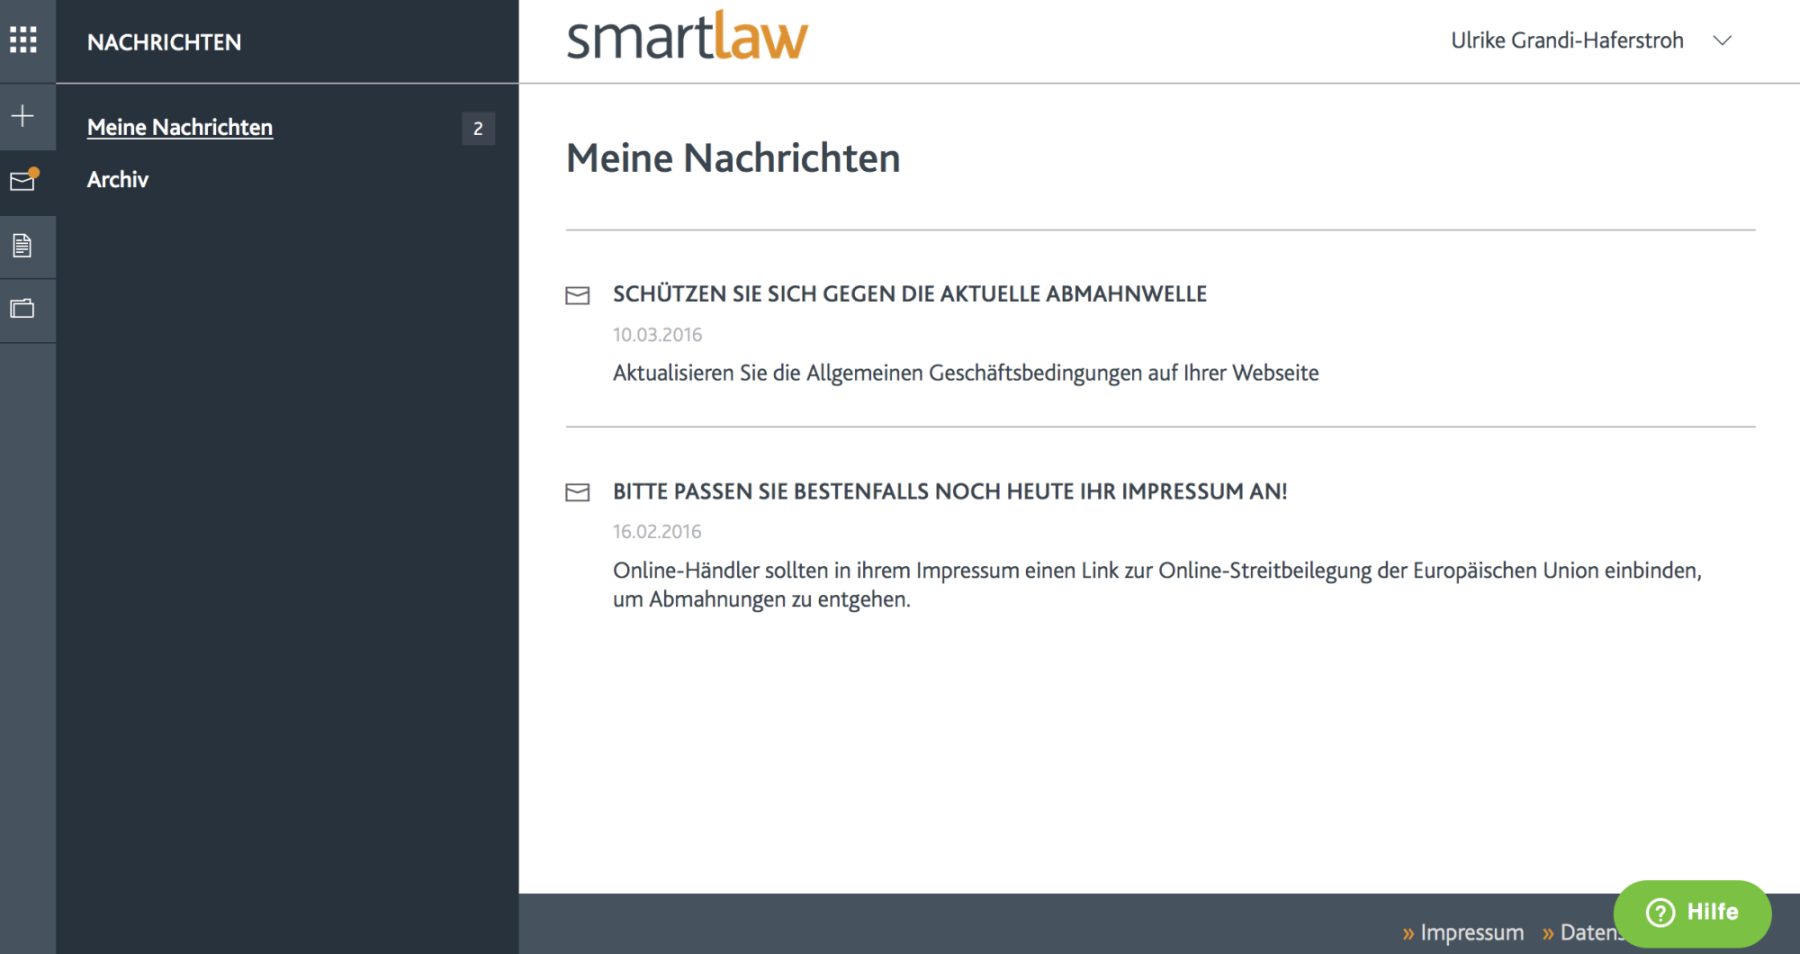Open message 'Schützen Sie sich gegen die aktuelle Abmahnwelle'
This screenshot has height=954, width=1800.
click(909, 294)
